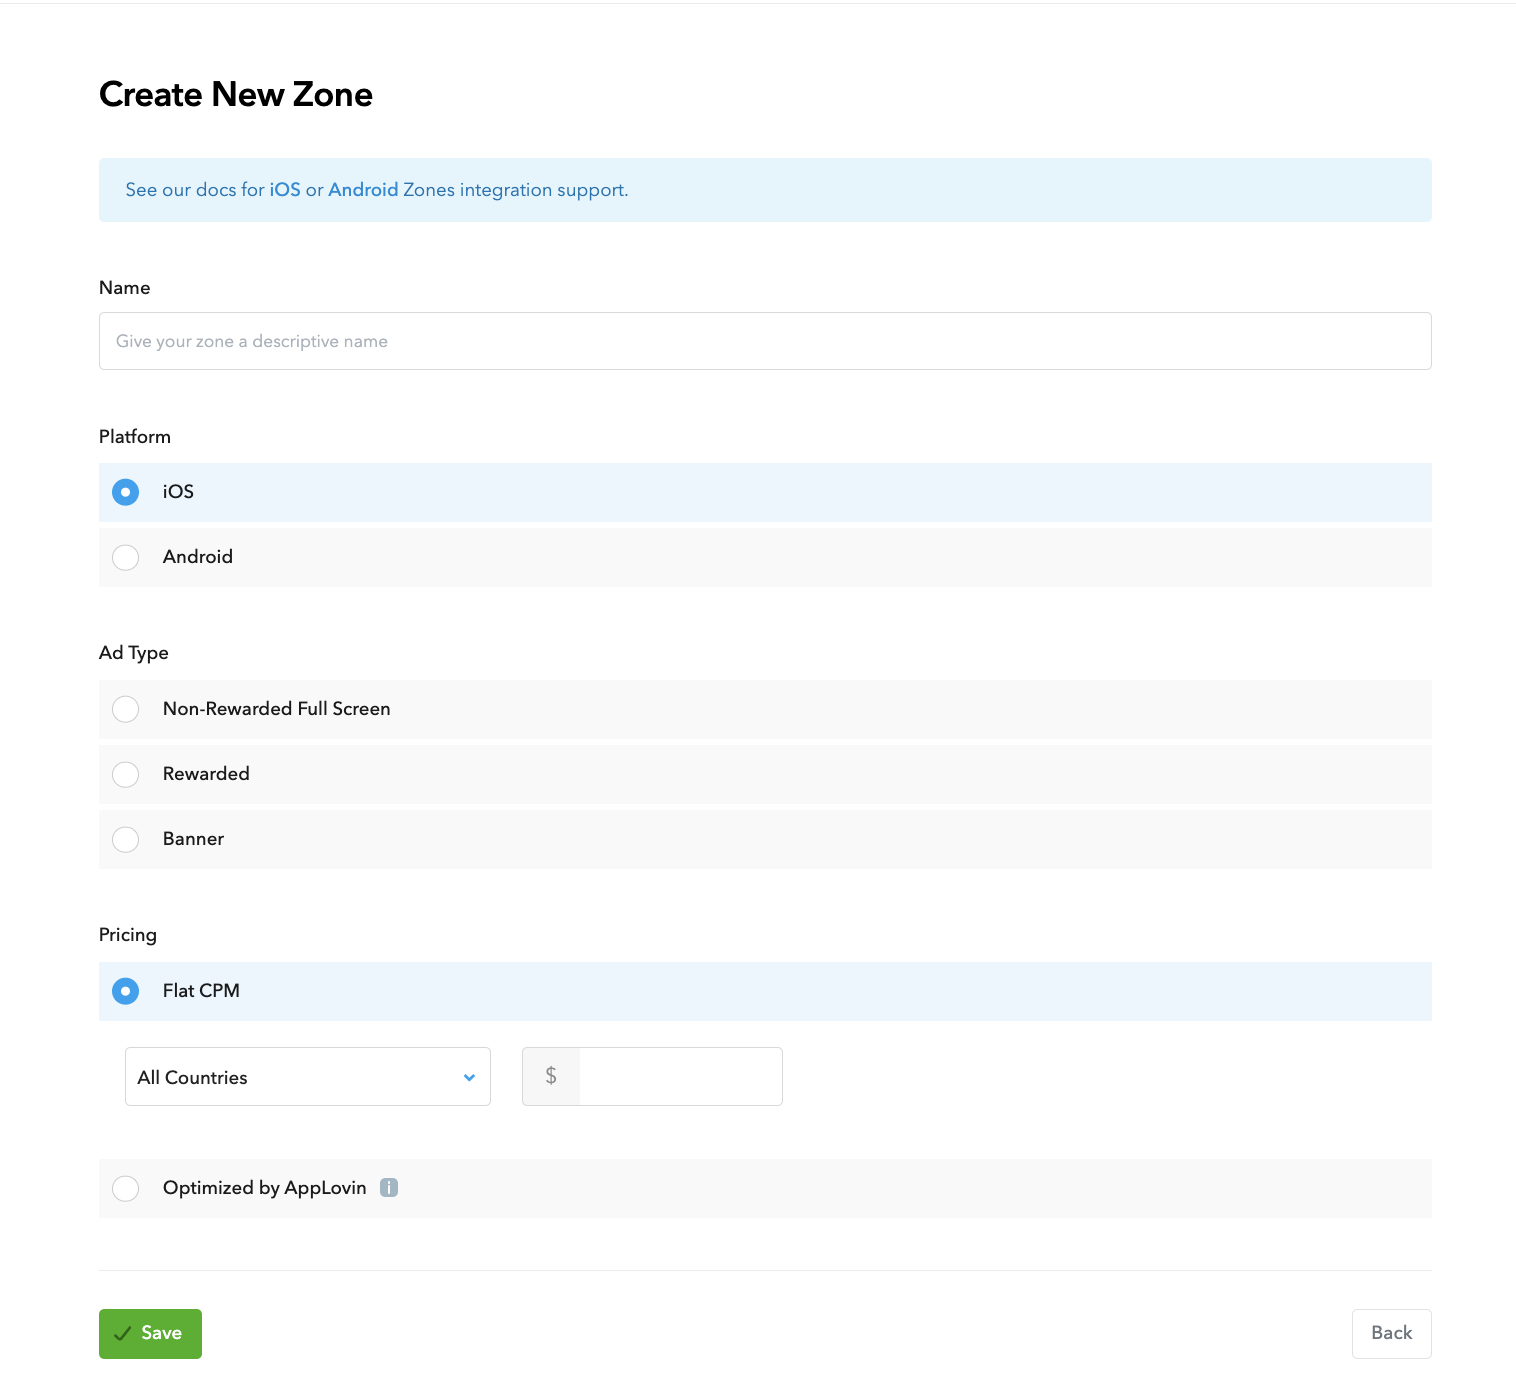This screenshot has width=1516, height=1388.
Task: Open the All Countries dropdown
Action: (300, 1077)
